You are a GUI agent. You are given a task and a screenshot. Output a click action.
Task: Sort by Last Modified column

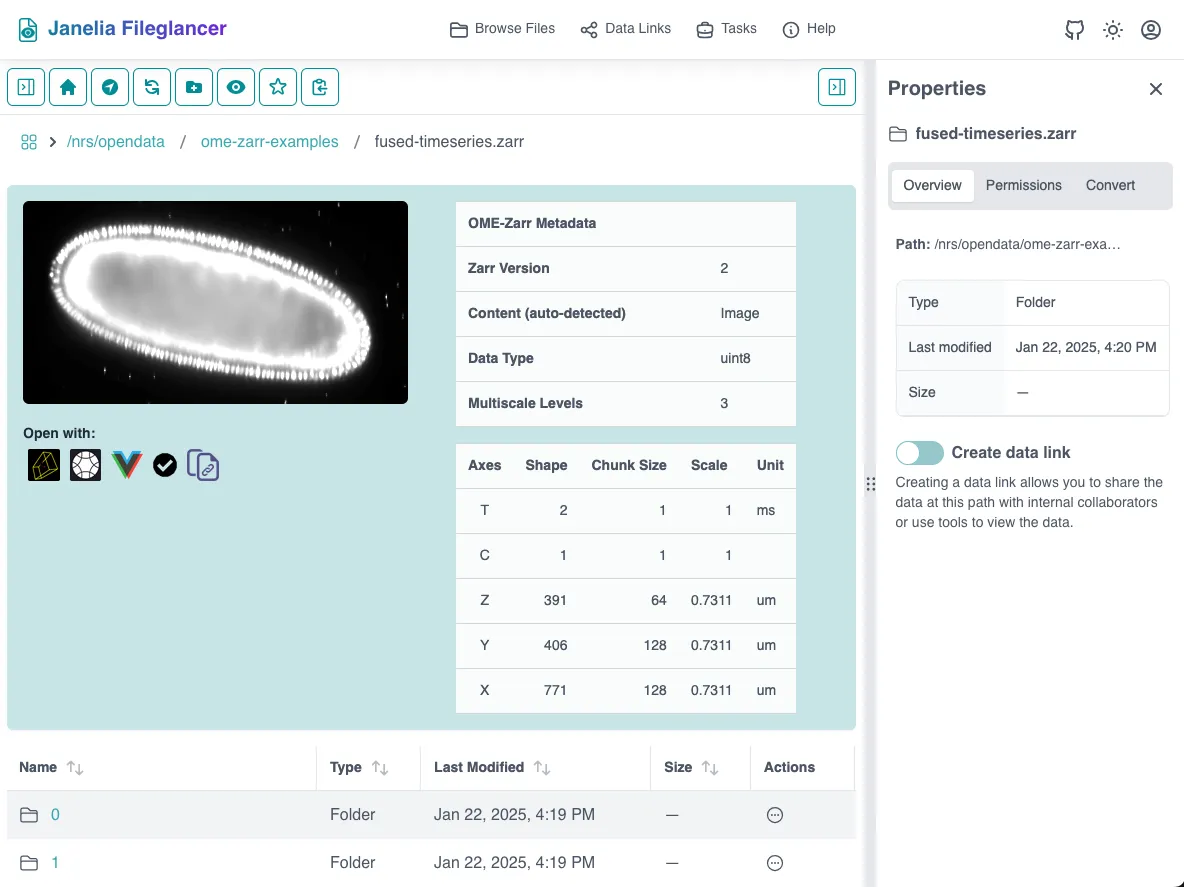(541, 767)
